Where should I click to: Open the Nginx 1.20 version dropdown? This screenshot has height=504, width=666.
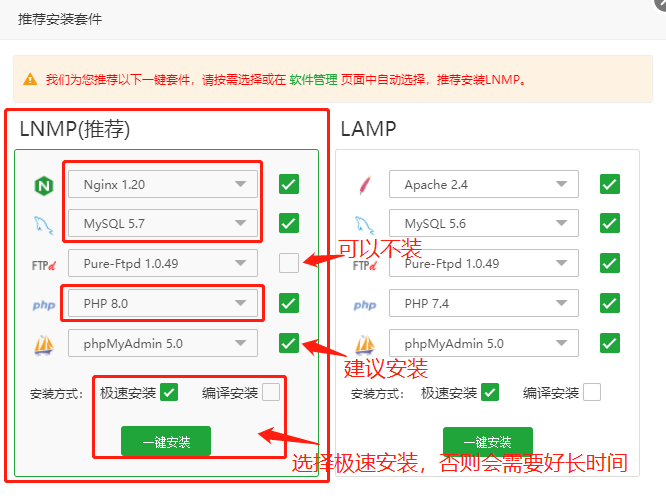(163, 184)
